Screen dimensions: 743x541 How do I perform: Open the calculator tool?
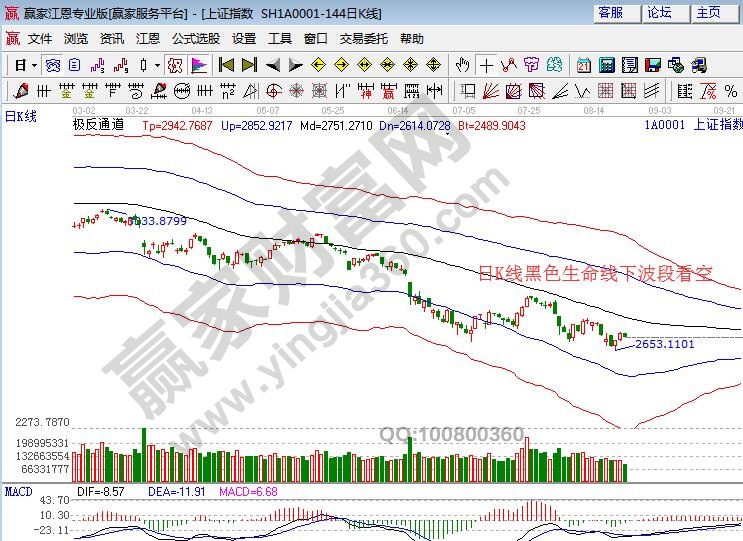[x=607, y=65]
